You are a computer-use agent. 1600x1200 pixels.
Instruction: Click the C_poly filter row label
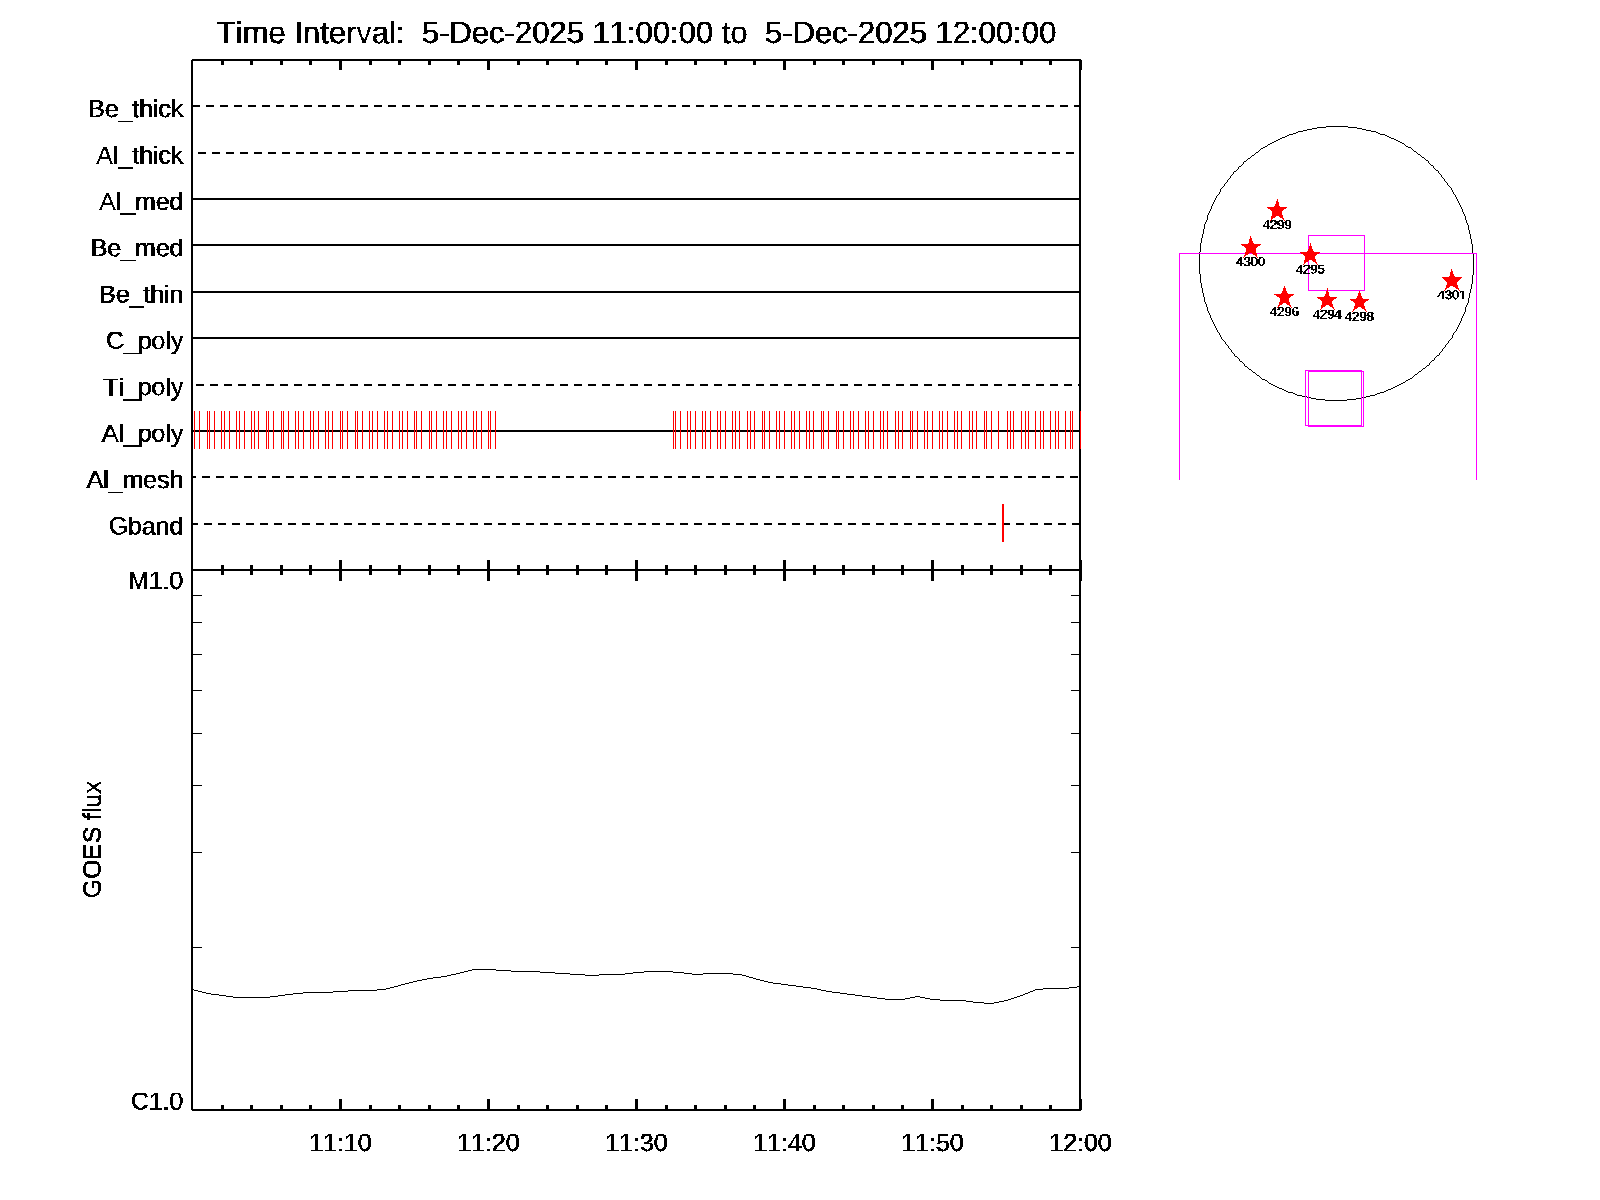(145, 341)
